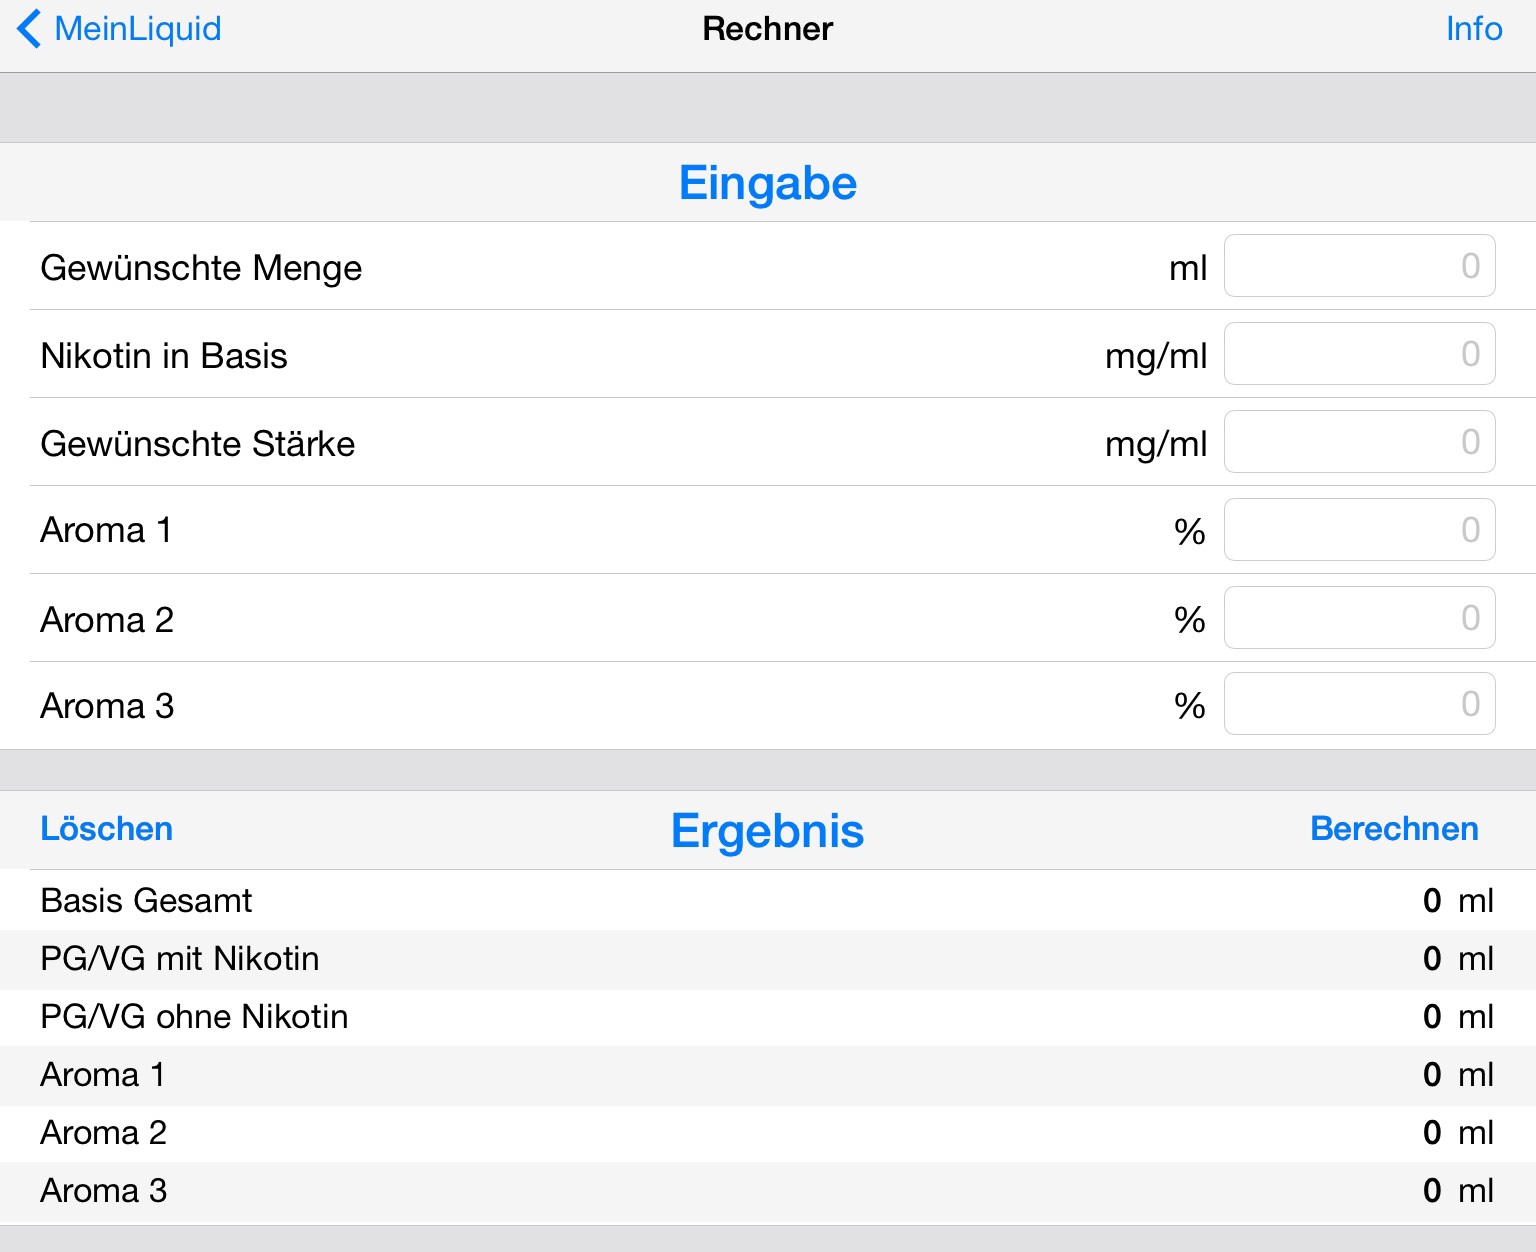Viewport: 1536px width, 1252px height.
Task: Enter the Aroma 1 percent field
Action: coord(1359,530)
